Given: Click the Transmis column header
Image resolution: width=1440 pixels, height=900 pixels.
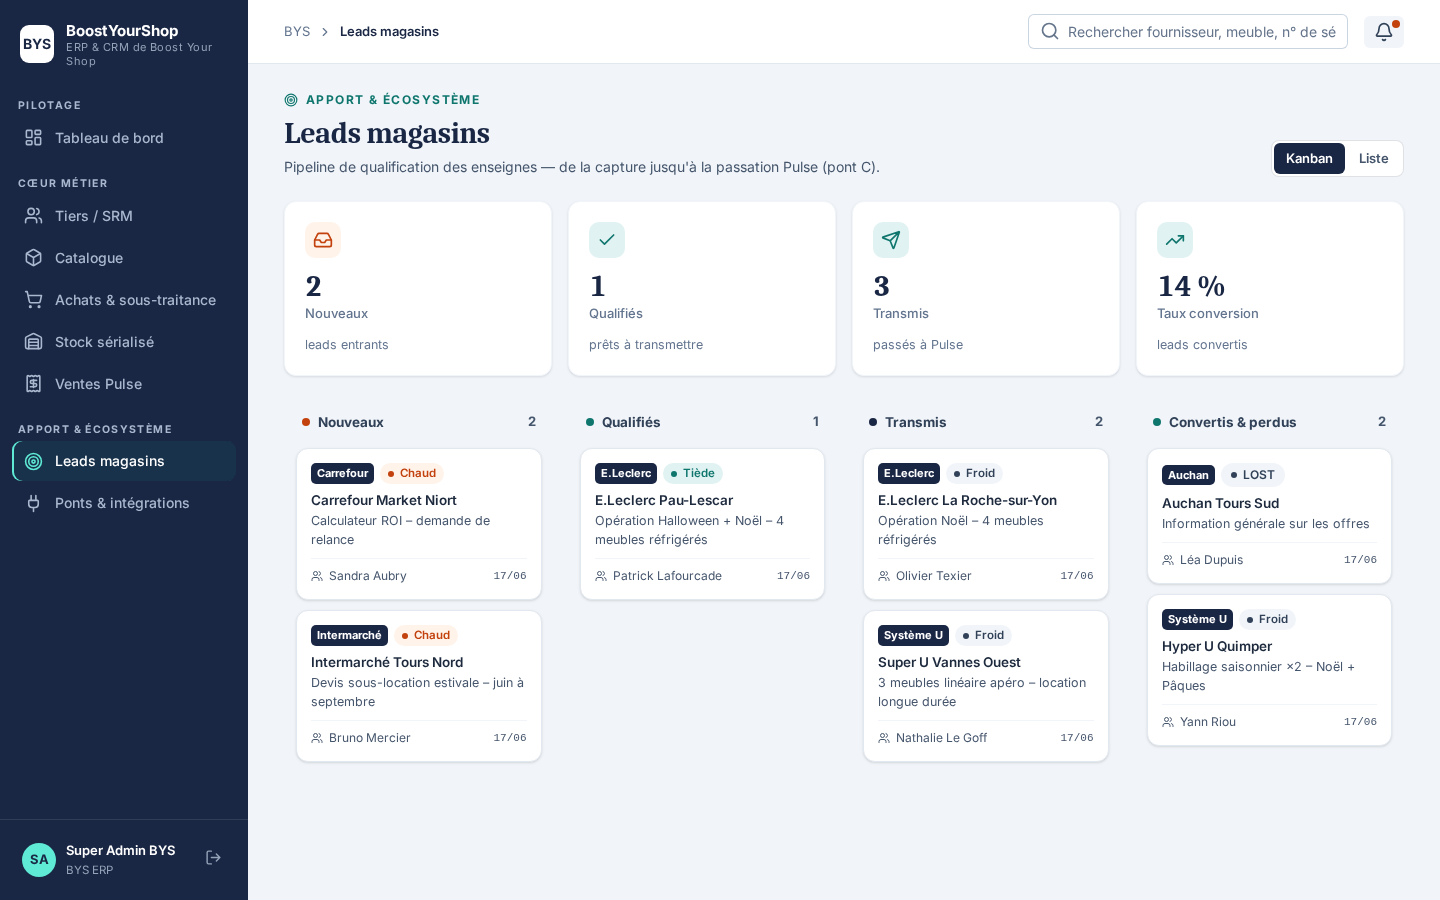Looking at the screenshot, I should click(x=986, y=422).
